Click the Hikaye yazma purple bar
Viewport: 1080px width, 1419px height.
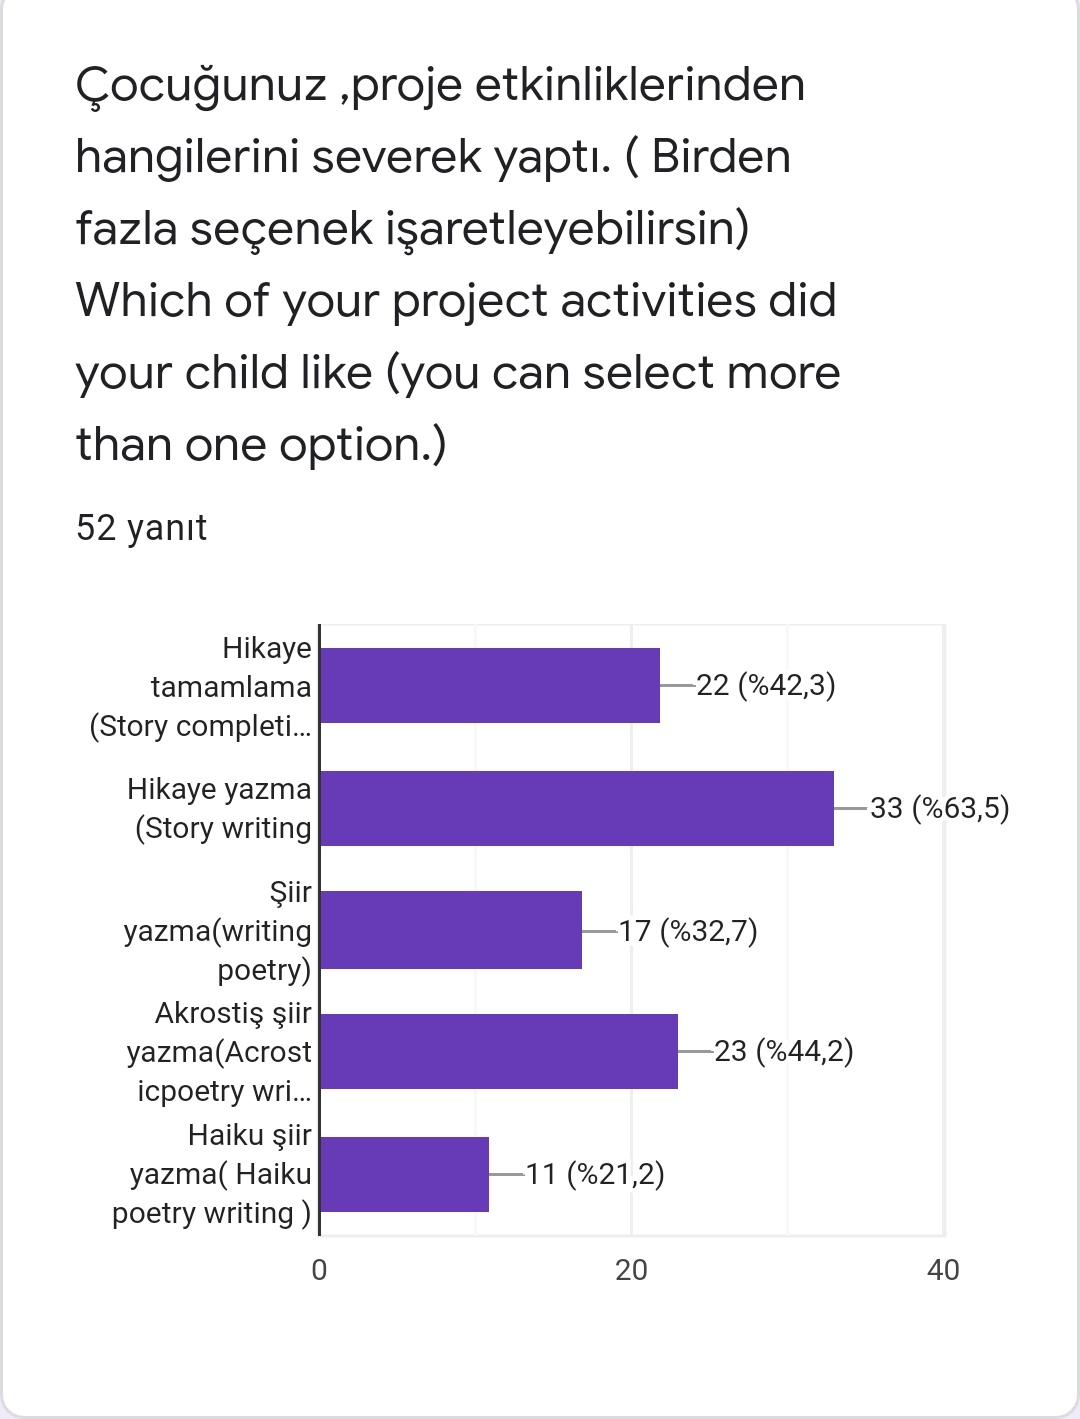point(577,808)
